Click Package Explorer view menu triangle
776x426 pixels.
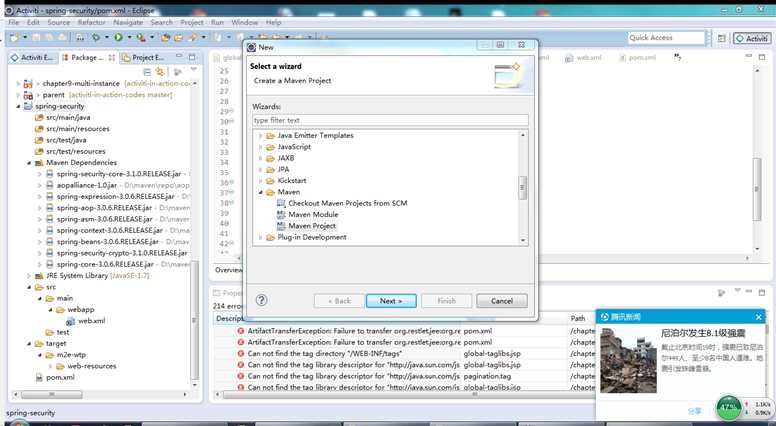click(194, 71)
